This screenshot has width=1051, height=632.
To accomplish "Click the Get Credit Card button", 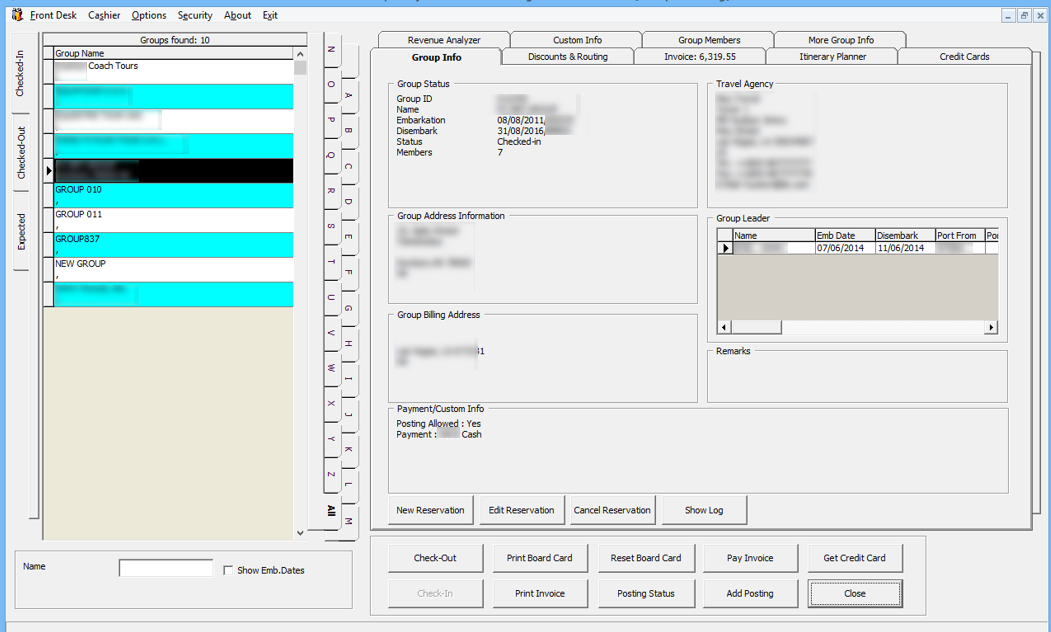I will pos(855,558).
